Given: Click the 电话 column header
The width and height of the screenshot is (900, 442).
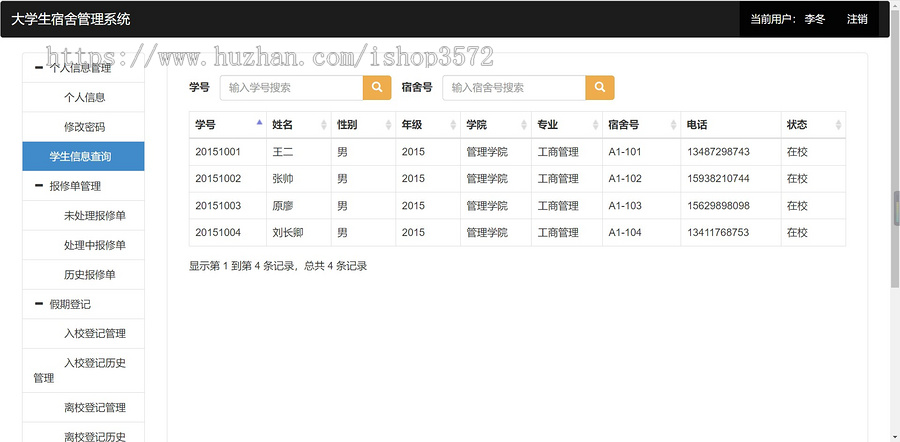Looking at the screenshot, I should [x=731, y=125].
